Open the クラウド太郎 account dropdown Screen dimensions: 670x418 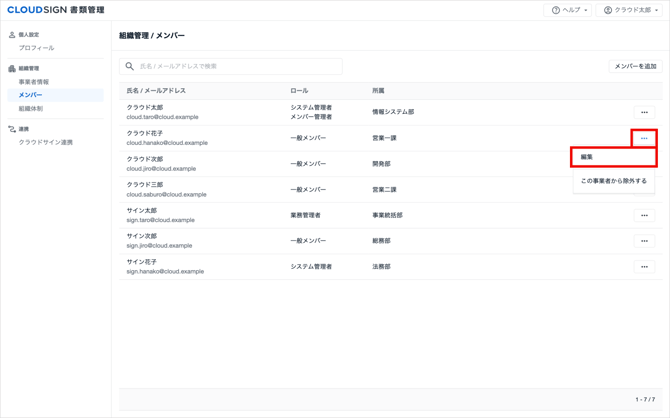629,10
